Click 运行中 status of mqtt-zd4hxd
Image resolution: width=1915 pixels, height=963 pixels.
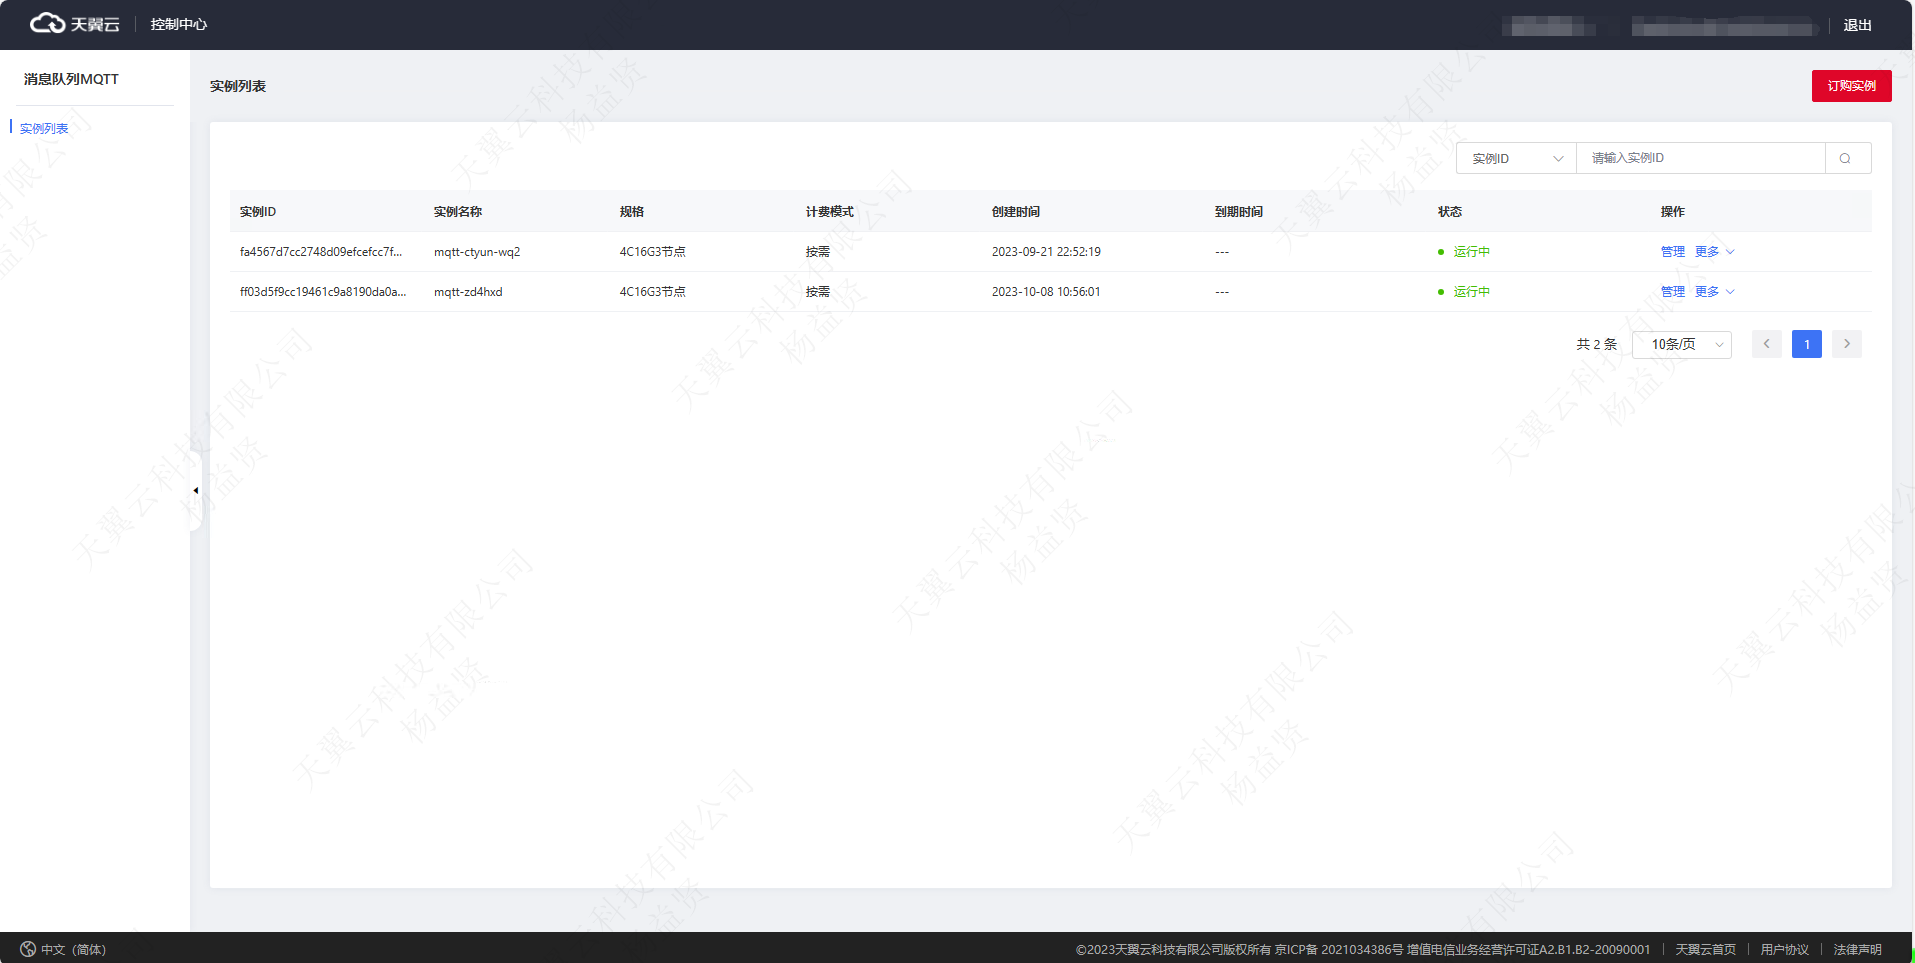(x=1472, y=292)
